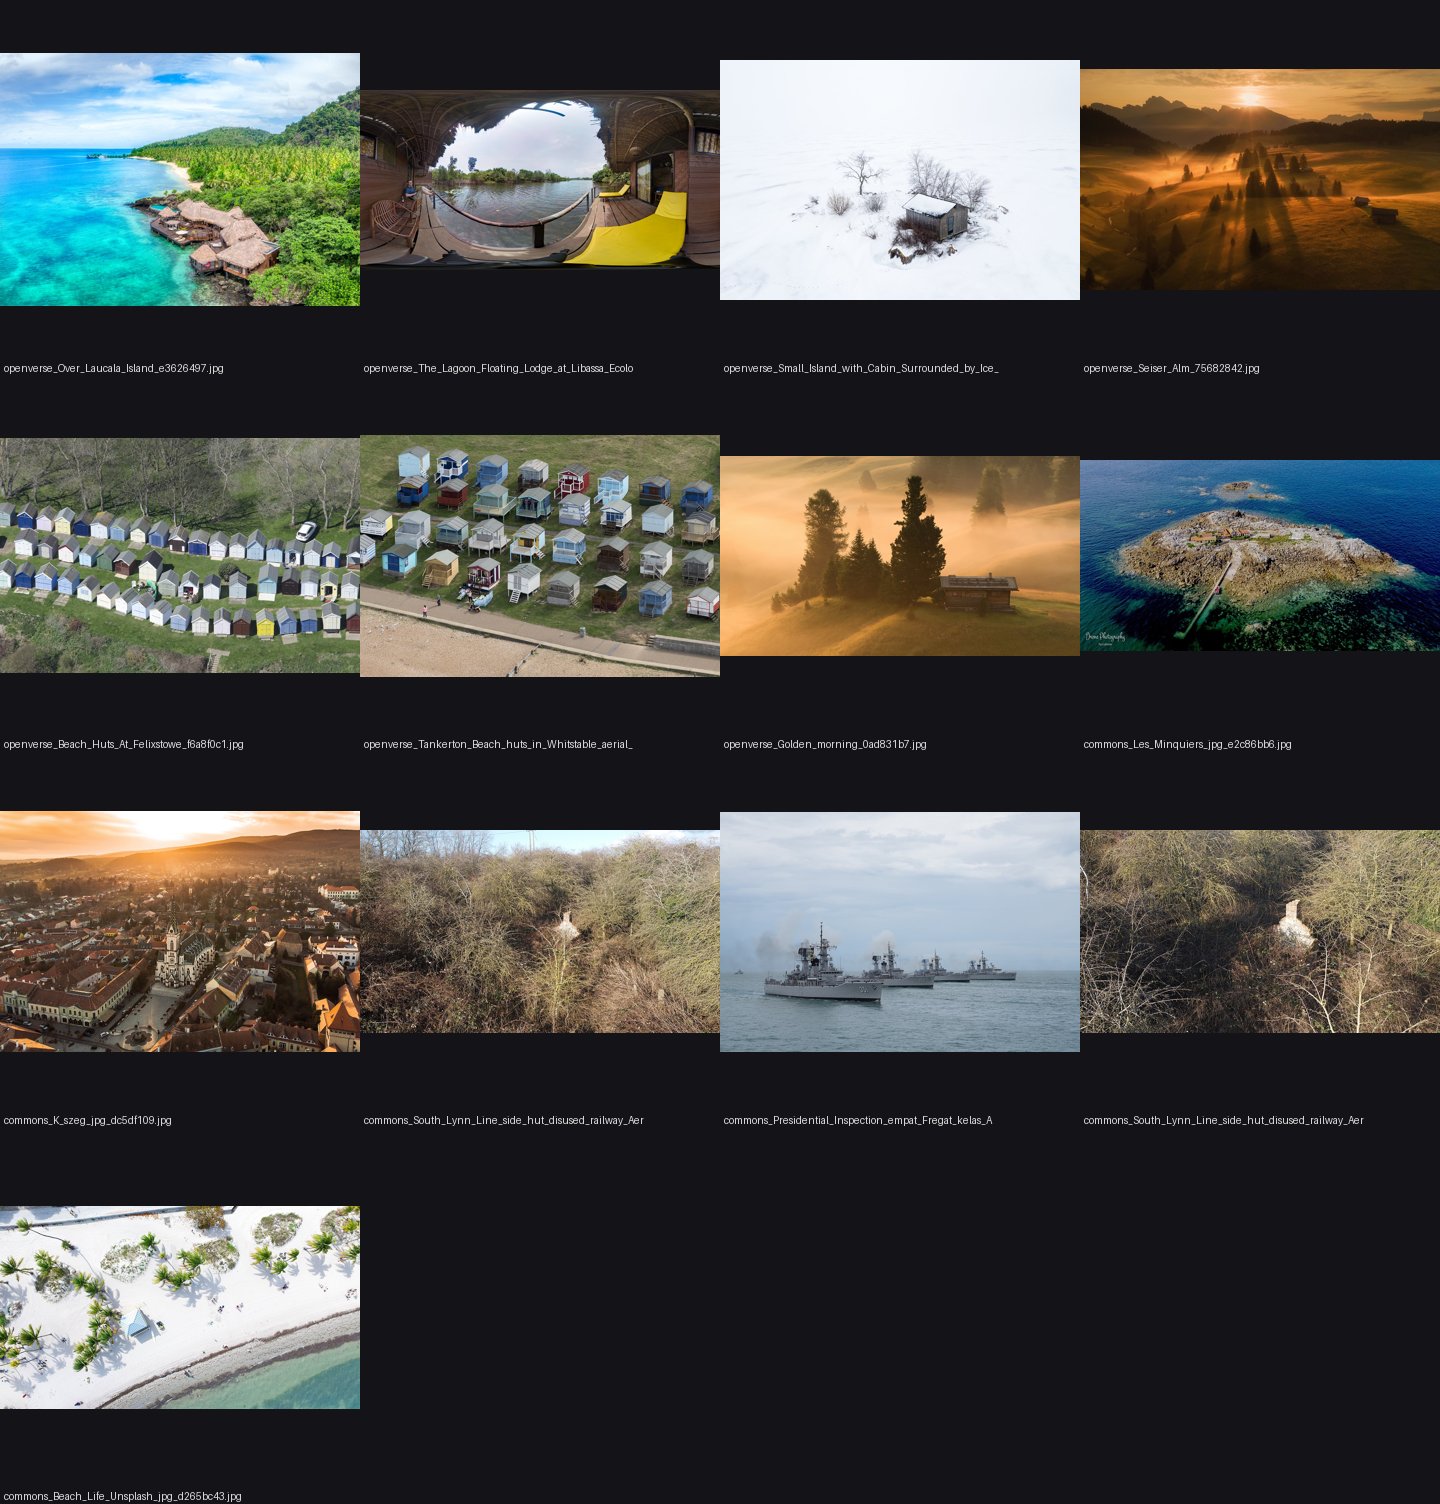The height and width of the screenshot is (1504, 1440).
Task: Select the Golden morning foggy cabin thumbnail
Action: click(x=900, y=556)
